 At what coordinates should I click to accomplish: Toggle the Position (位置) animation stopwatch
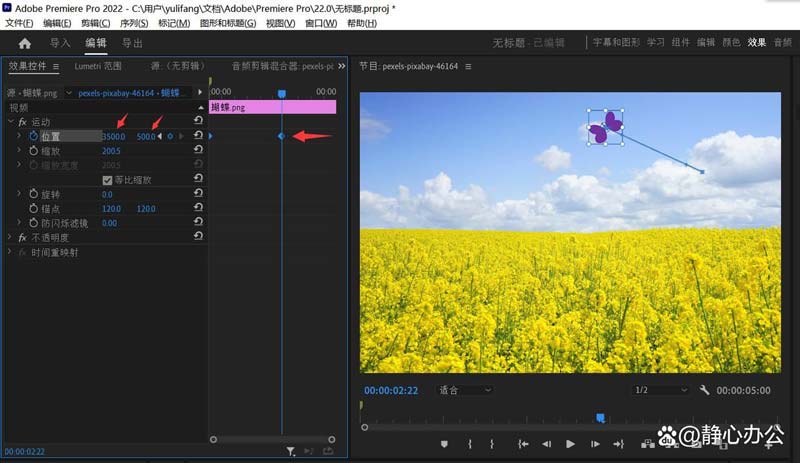(x=32, y=136)
